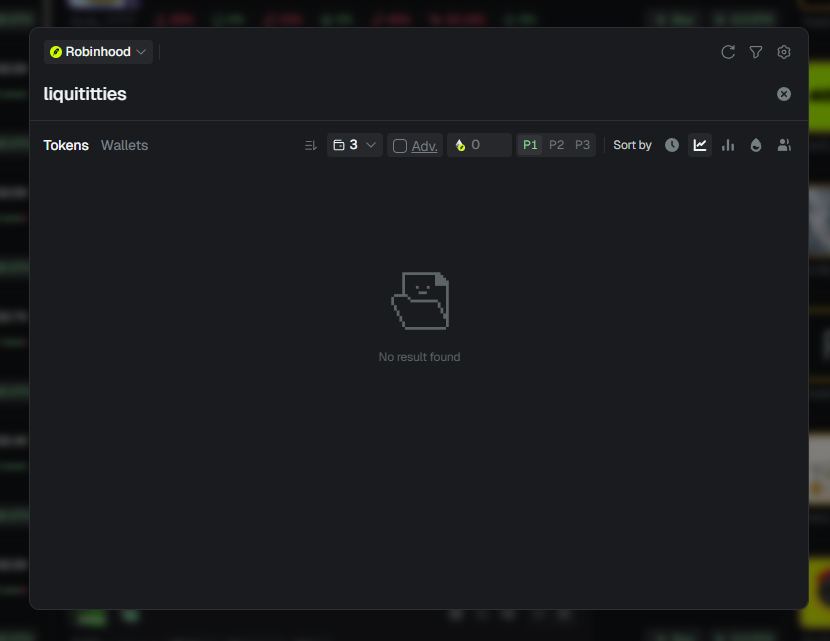This screenshot has width=830, height=641.
Task: Sort by volume bar chart icon
Action: (x=728, y=145)
